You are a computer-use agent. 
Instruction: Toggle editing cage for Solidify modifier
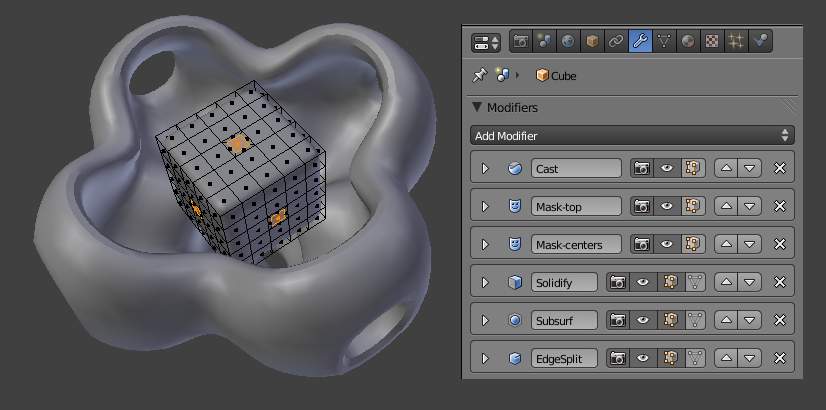click(696, 282)
